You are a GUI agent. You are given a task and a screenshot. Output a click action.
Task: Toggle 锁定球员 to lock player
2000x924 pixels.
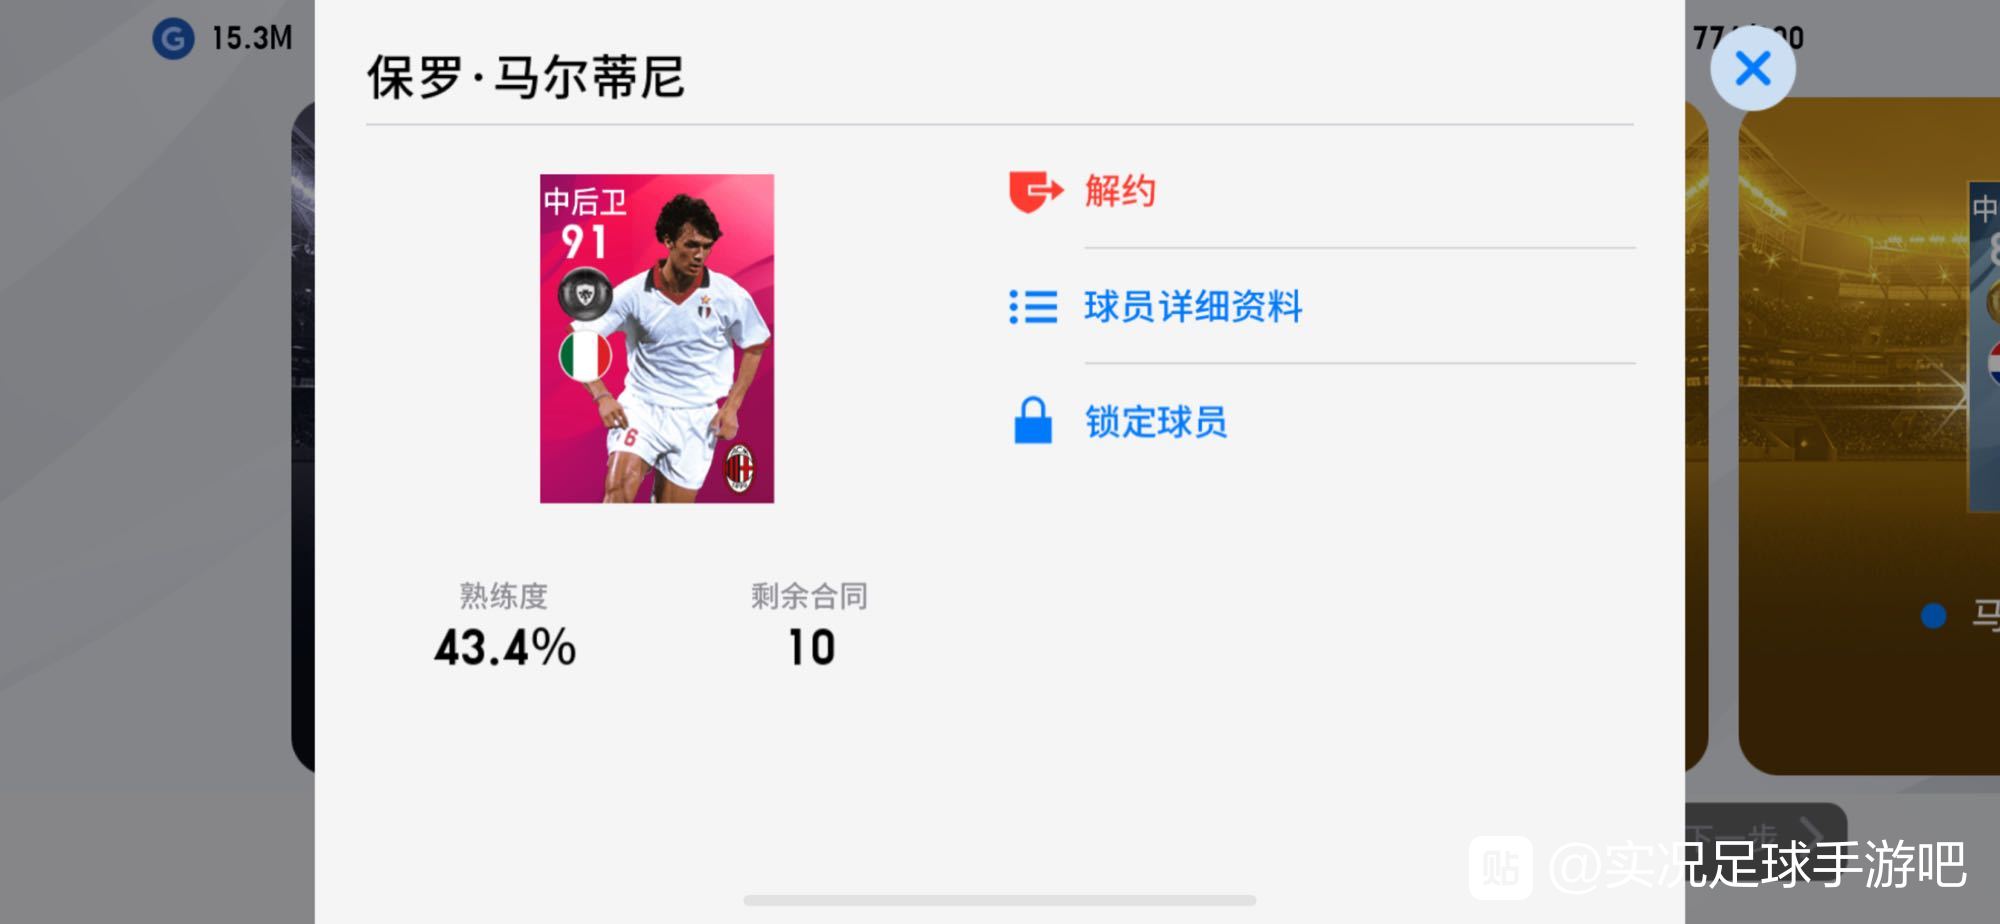click(1156, 422)
